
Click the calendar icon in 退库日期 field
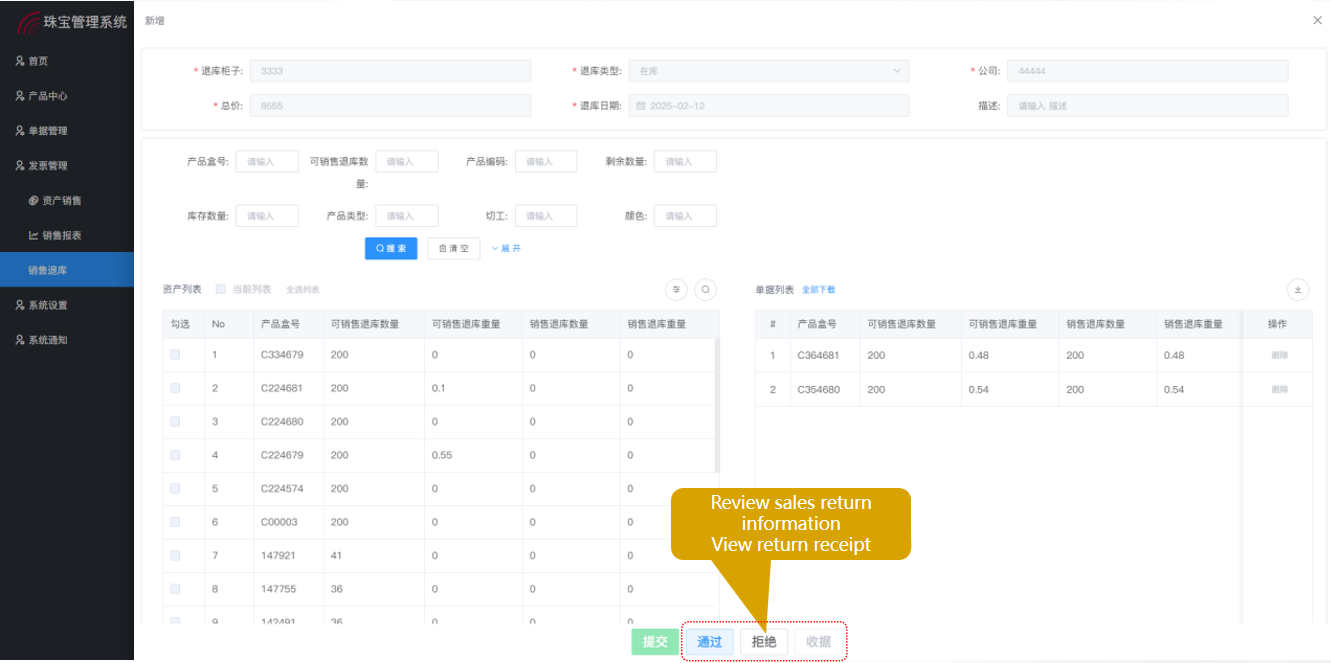pos(641,106)
